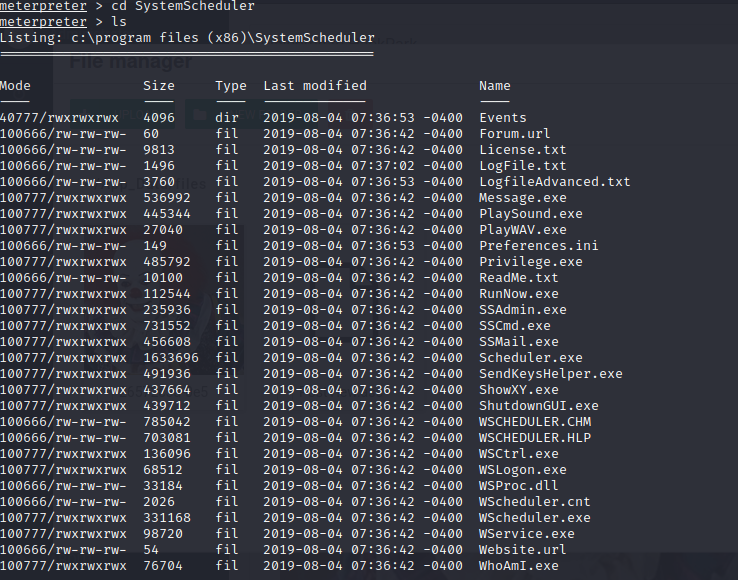
Task: Click the 'dir' type of Events
Action: tap(227, 118)
